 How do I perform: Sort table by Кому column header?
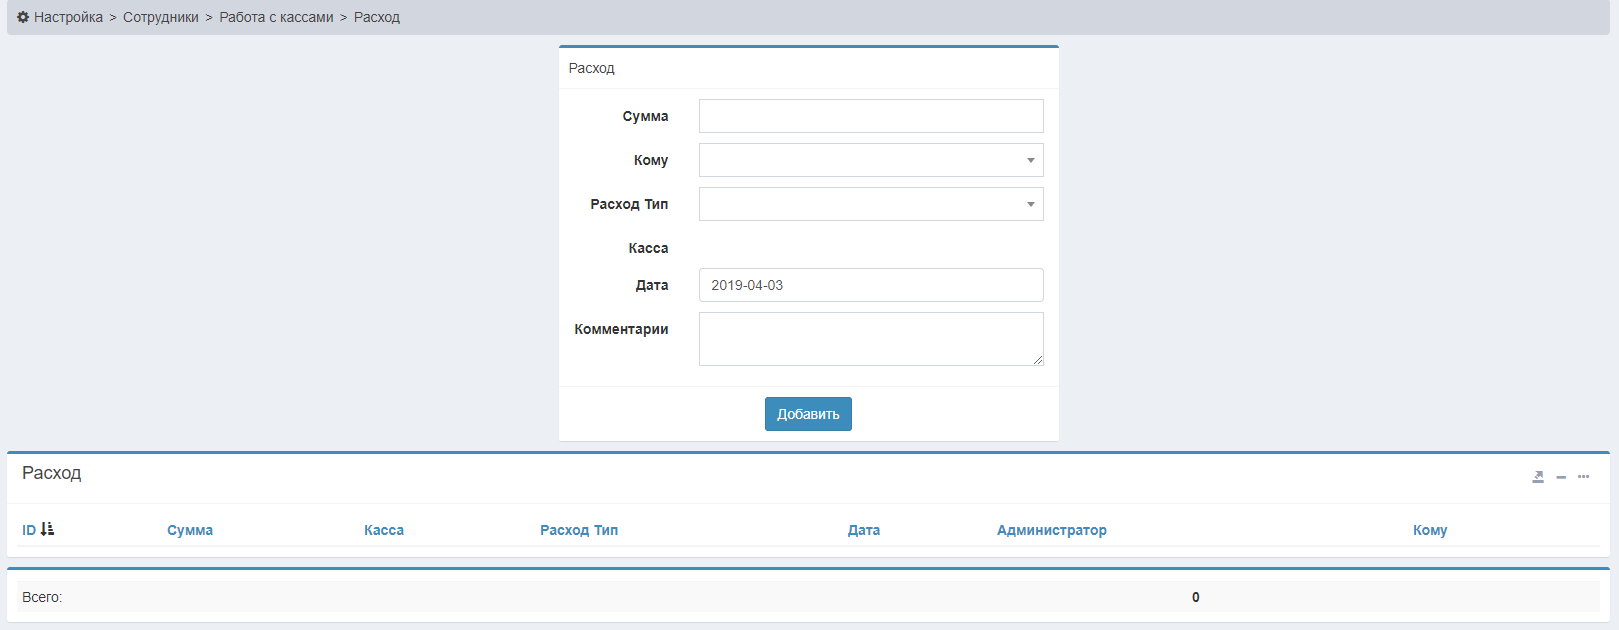click(x=1430, y=530)
